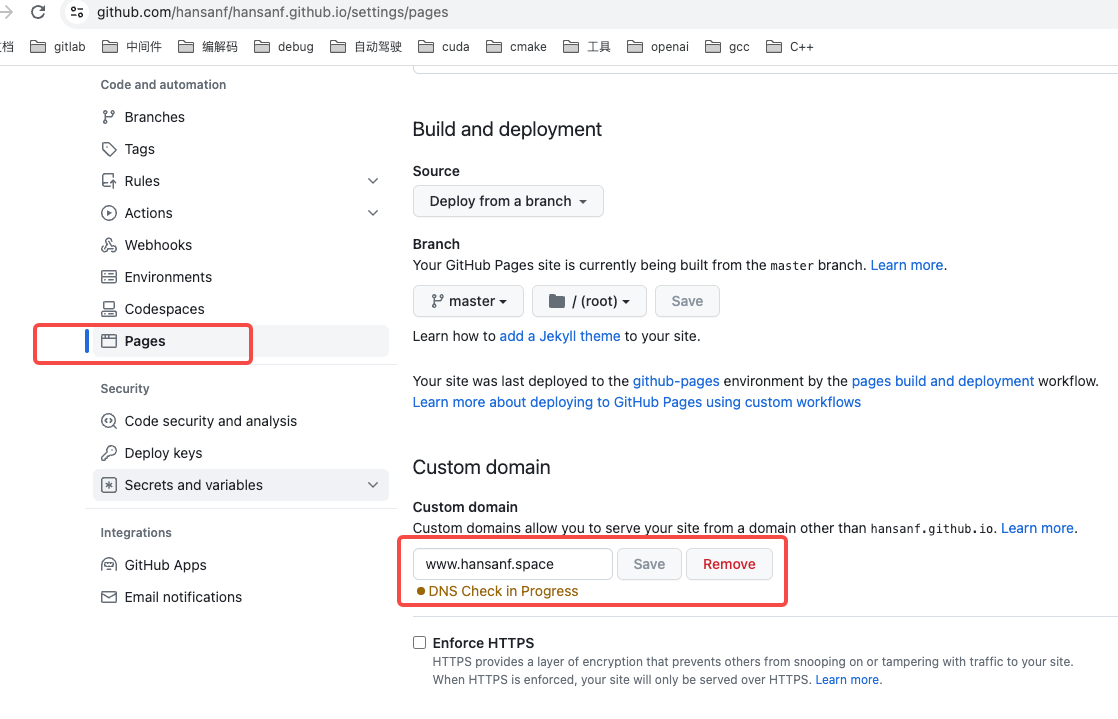
Task: Open the master branch dropdown
Action: (x=468, y=301)
